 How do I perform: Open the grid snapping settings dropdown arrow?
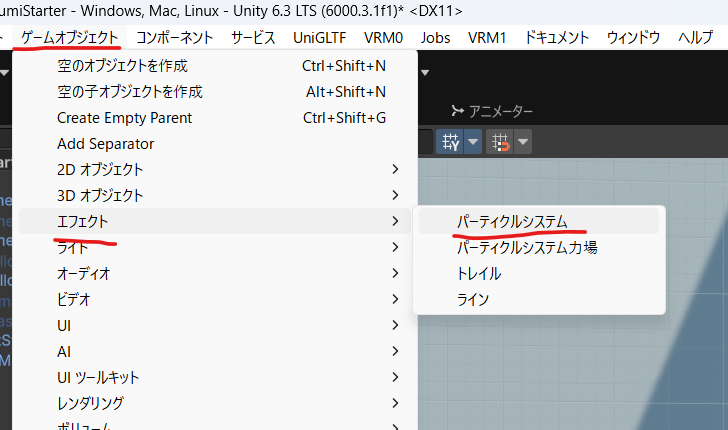(x=522, y=142)
